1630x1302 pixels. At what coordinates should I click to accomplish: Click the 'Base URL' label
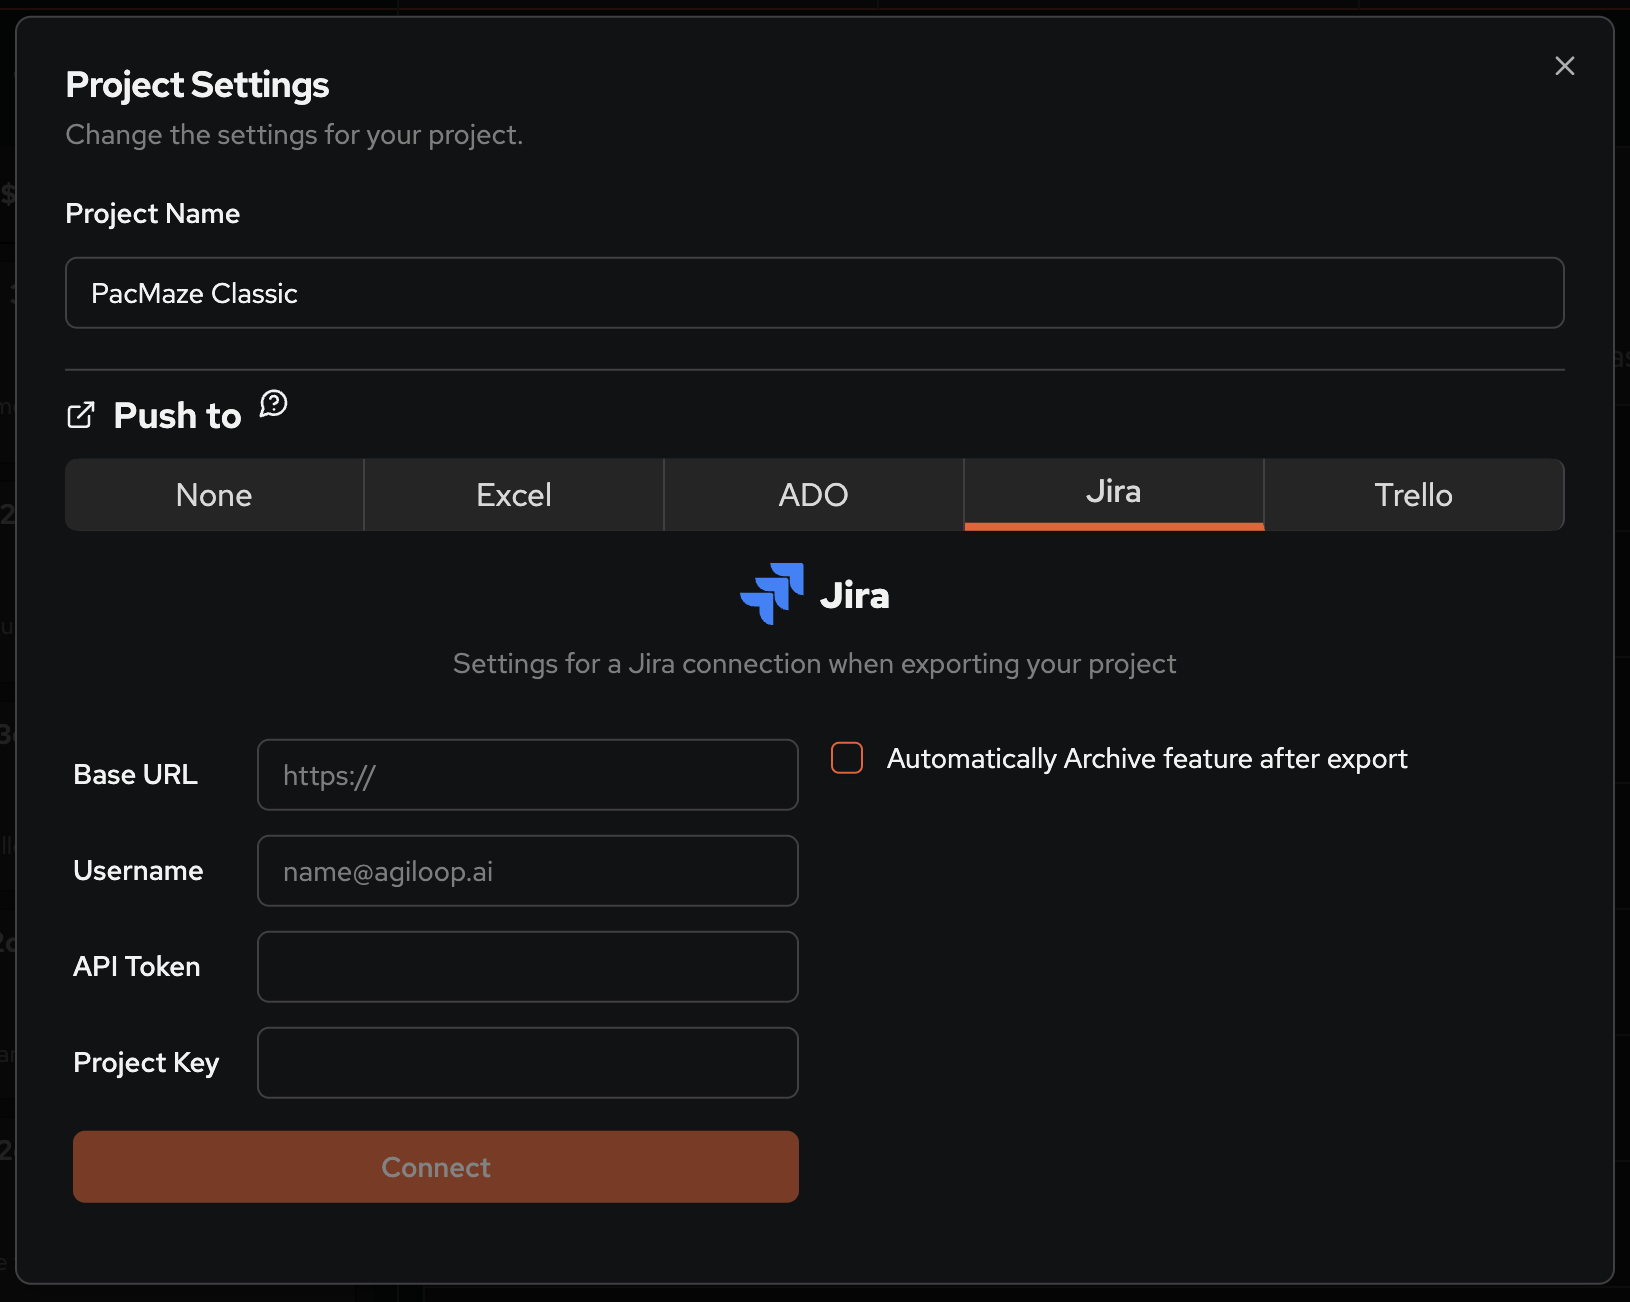(x=136, y=775)
